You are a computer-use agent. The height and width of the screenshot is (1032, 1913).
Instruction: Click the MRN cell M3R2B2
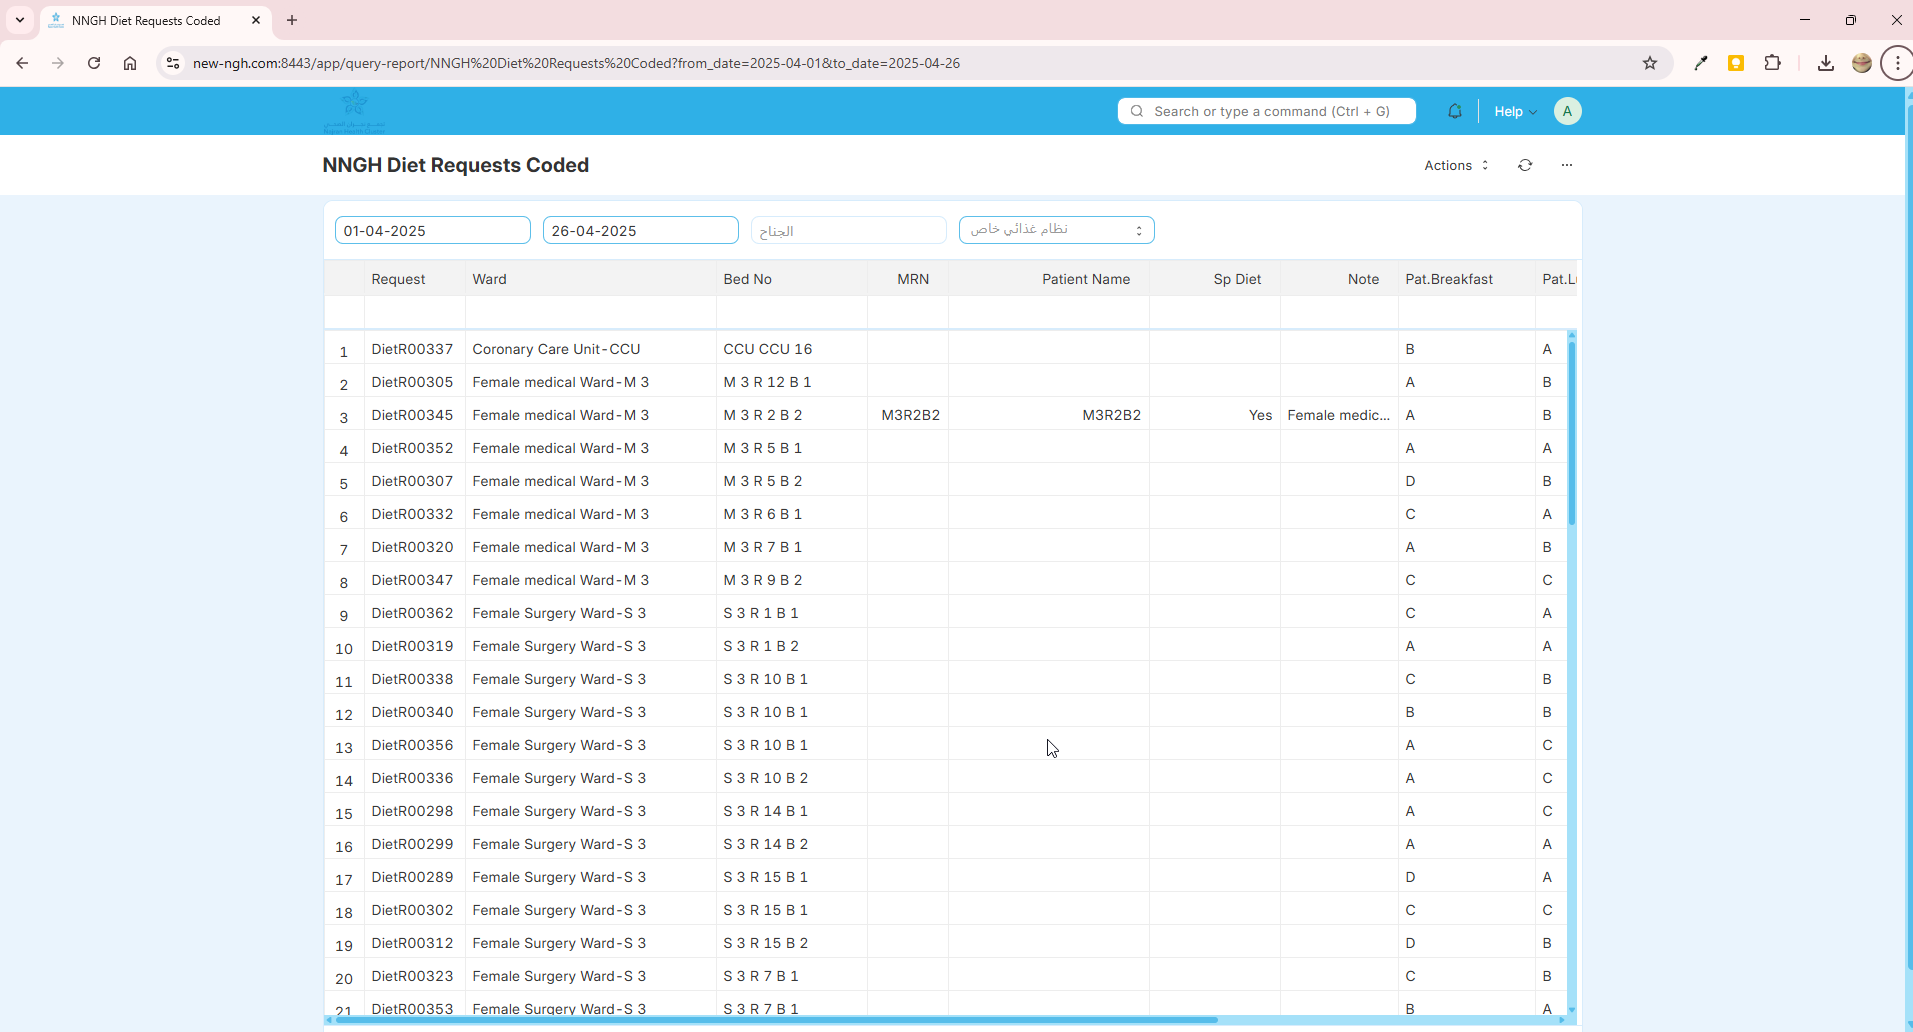point(910,415)
